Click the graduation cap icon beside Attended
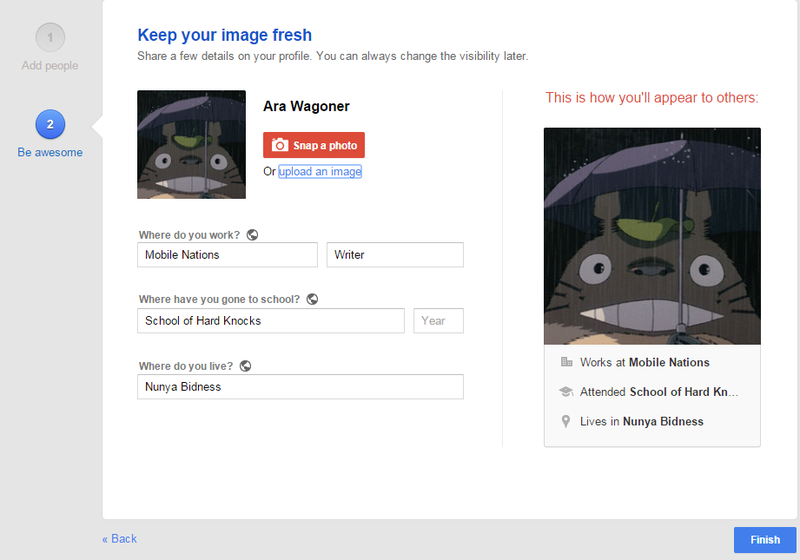 click(x=566, y=392)
